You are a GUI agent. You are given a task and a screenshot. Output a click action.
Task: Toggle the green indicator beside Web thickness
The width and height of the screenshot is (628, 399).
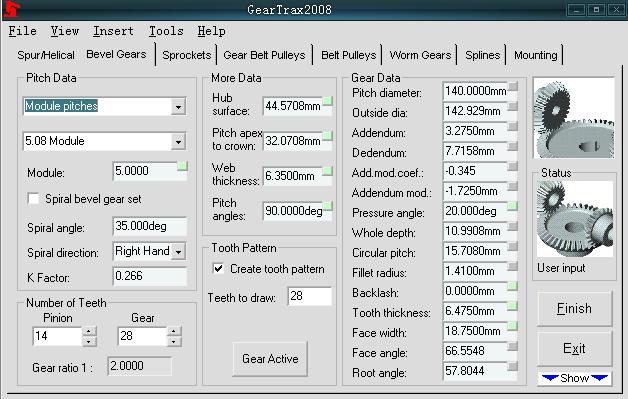(x=328, y=171)
